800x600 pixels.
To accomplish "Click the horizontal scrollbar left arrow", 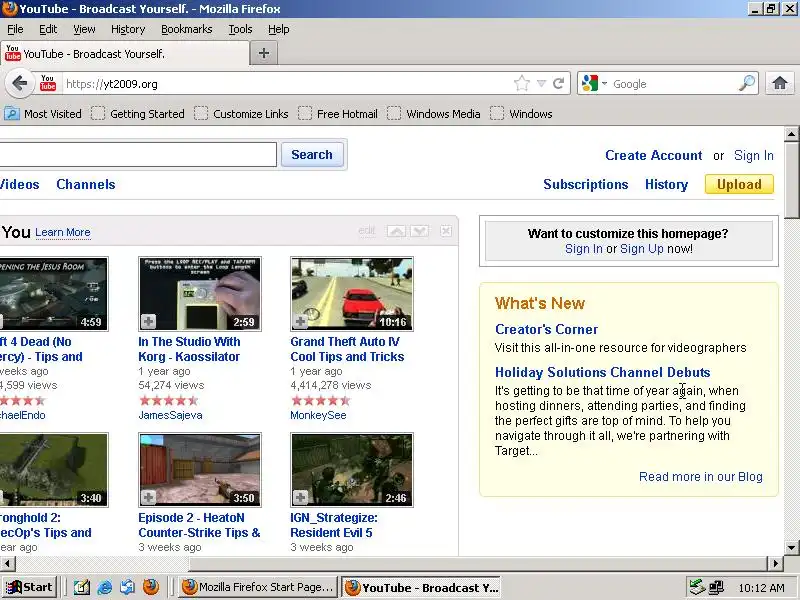I will click(7, 563).
